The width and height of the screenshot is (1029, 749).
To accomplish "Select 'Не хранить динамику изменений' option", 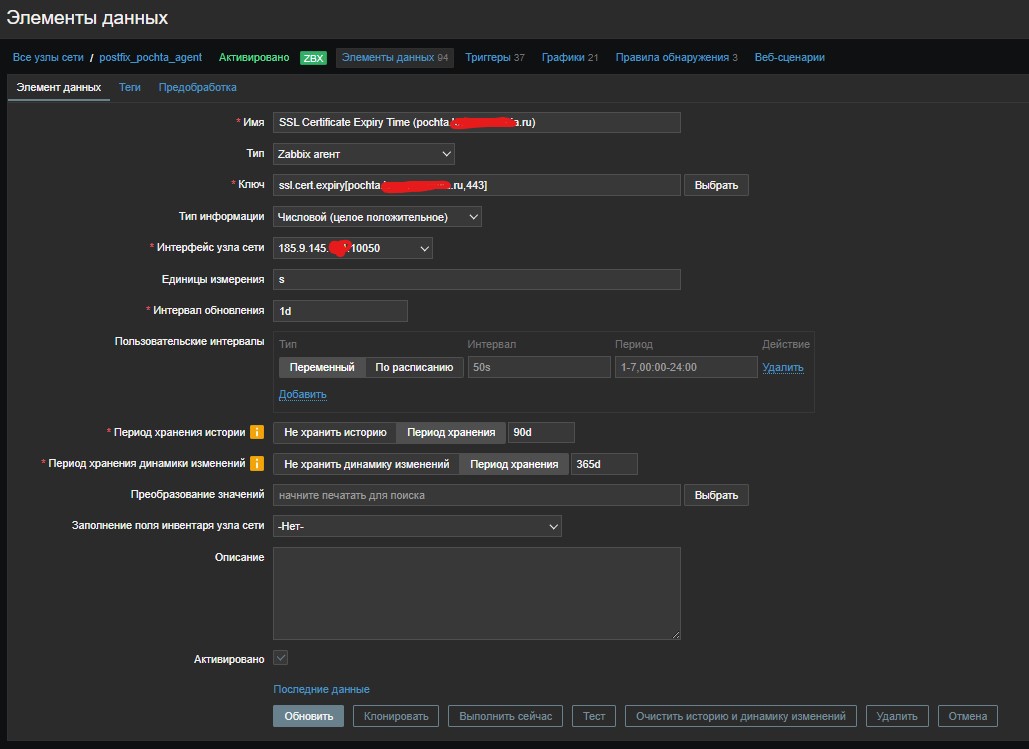I will click(366, 464).
